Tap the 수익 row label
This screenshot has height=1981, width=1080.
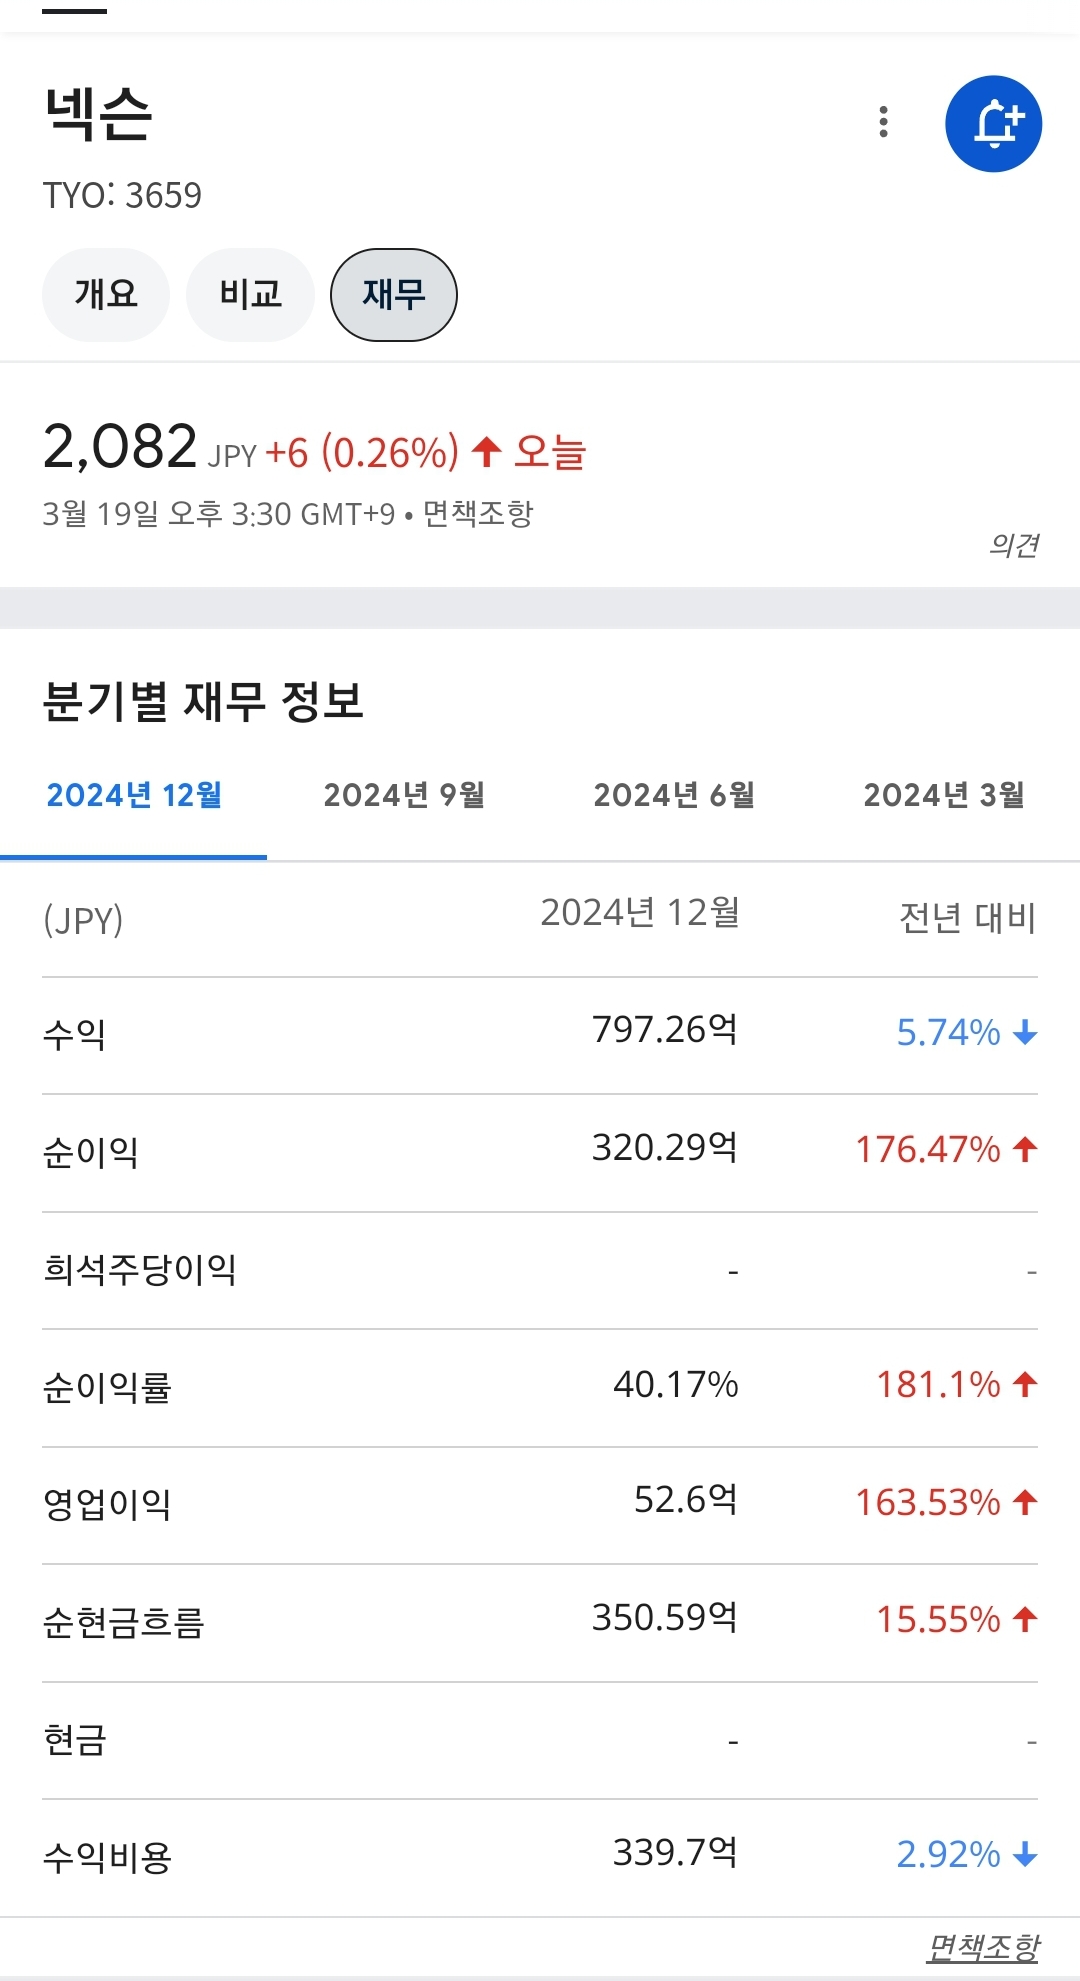pyautogui.click(x=74, y=1034)
